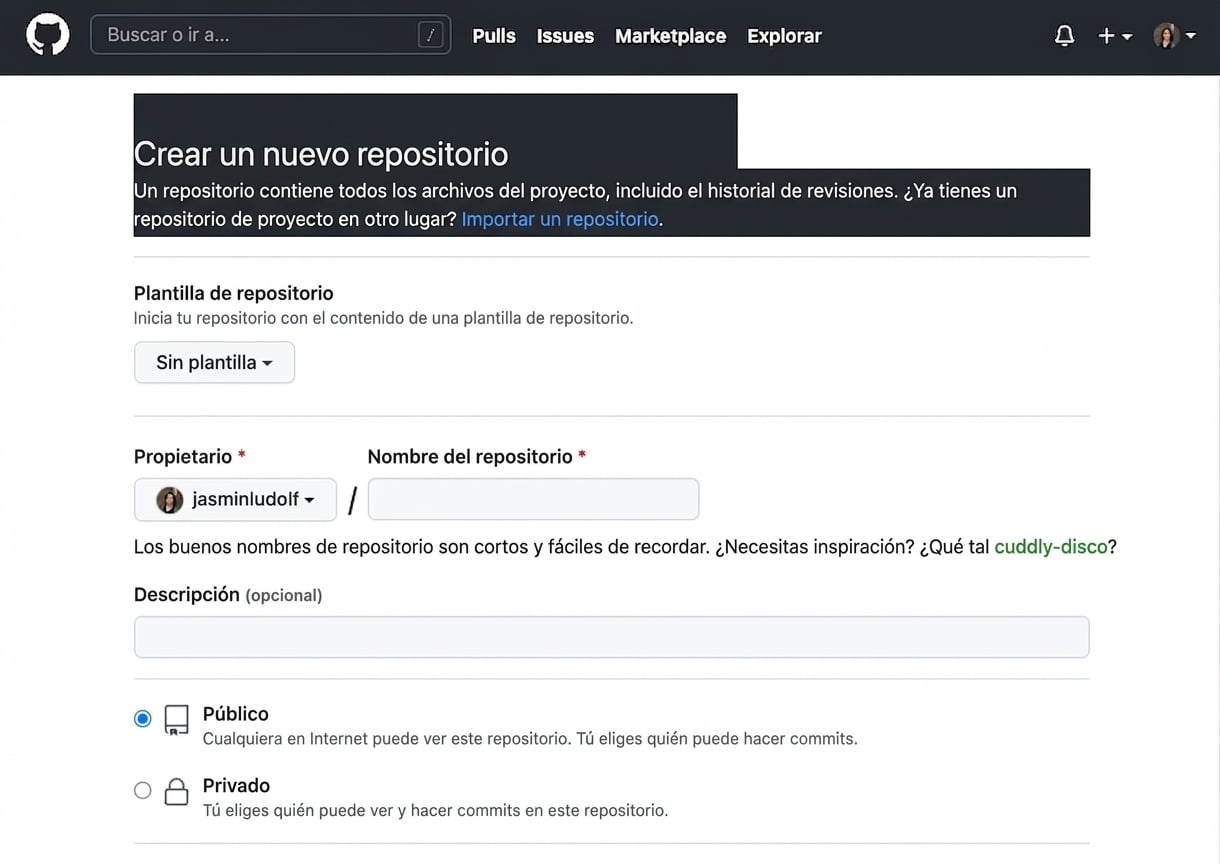The height and width of the screenshot is (864, 1220).
Task: Click the Plantilla de repositorio label
Action: click(x=234, y=293)
